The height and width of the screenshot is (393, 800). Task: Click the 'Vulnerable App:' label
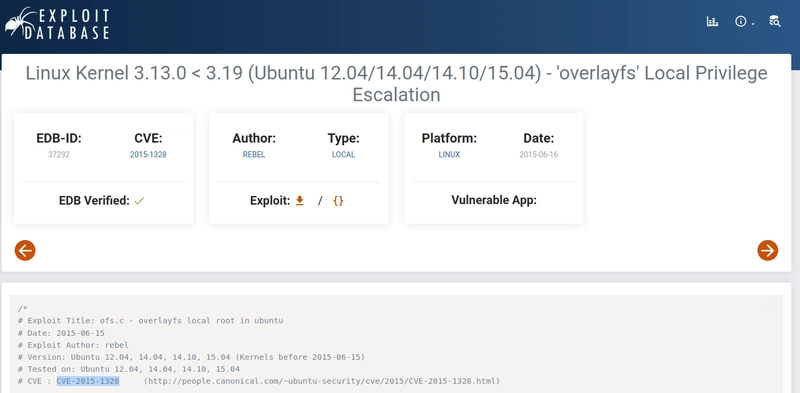(x=494, y=200)
